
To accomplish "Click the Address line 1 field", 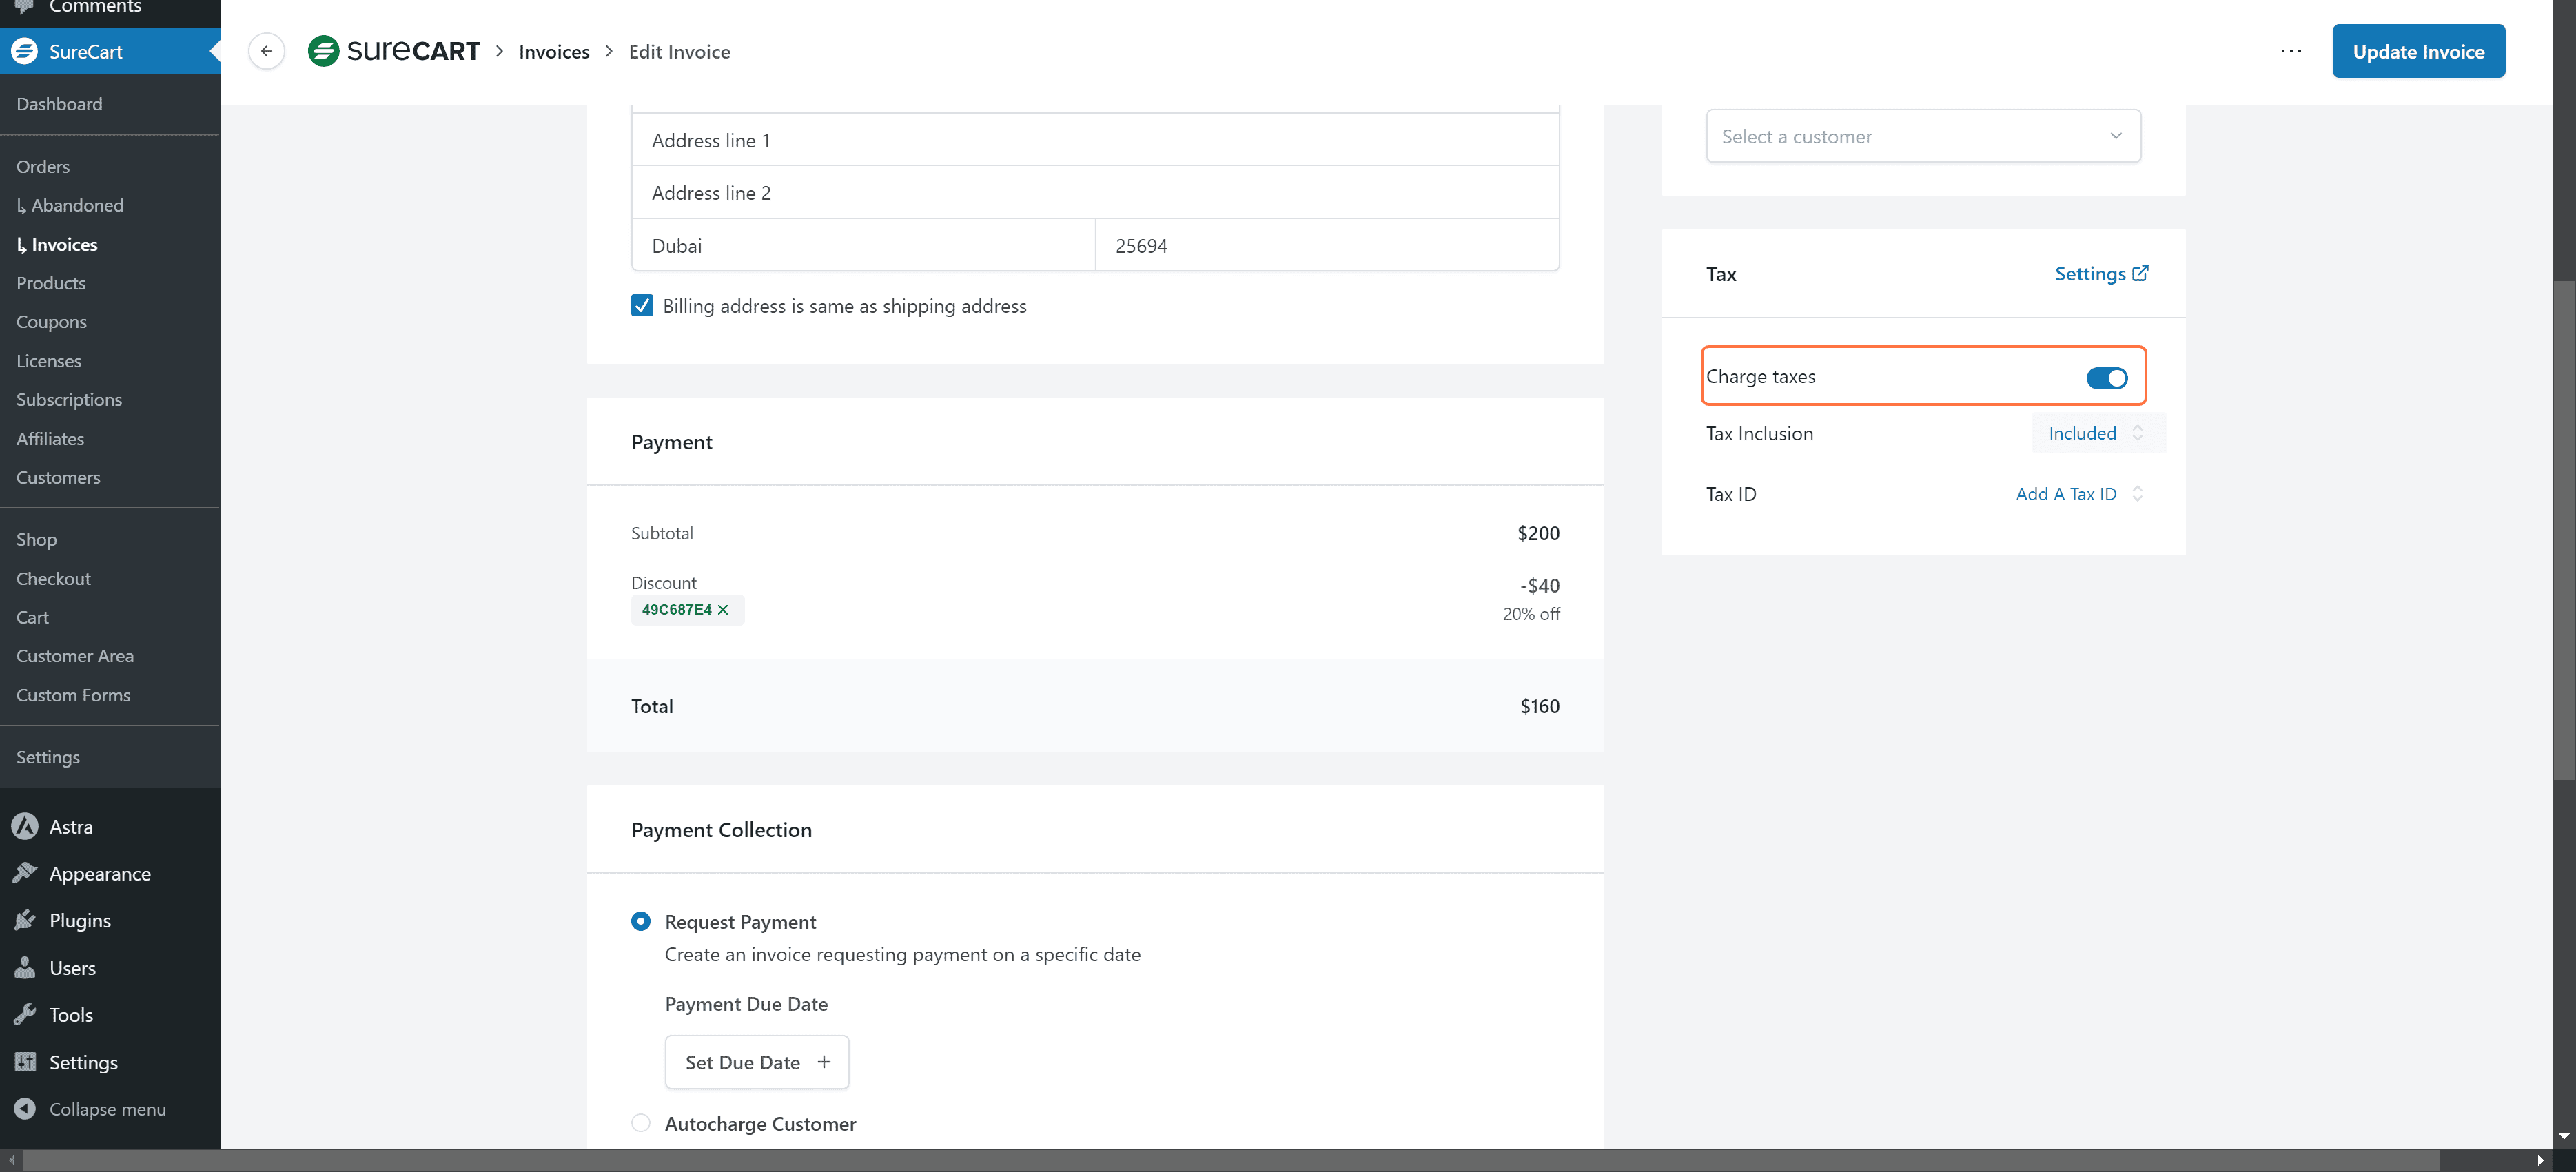I will point(1095,141).
